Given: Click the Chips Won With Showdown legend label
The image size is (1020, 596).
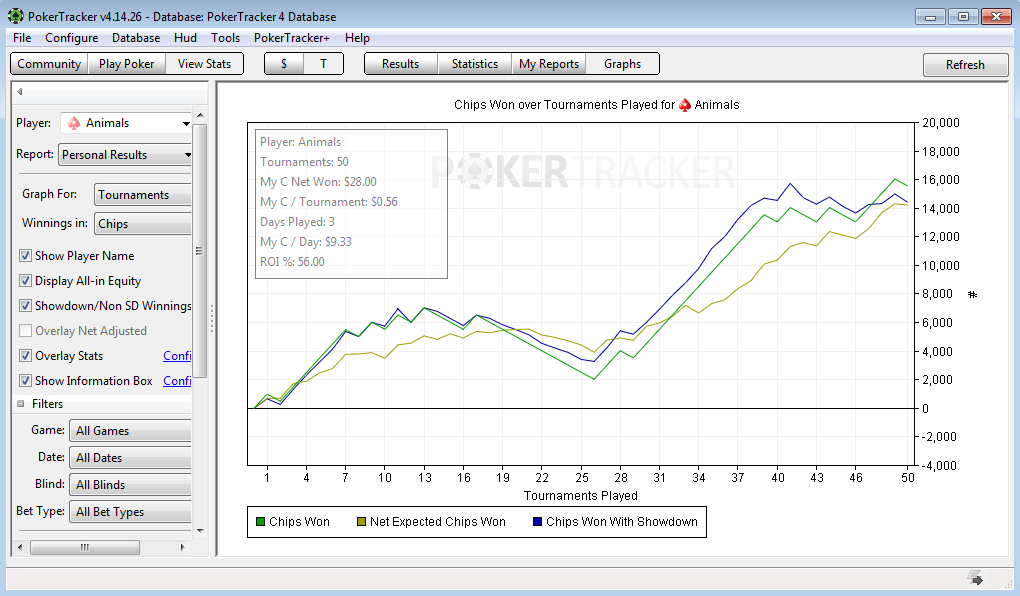Looking at the screenshot, I should 622,522.
